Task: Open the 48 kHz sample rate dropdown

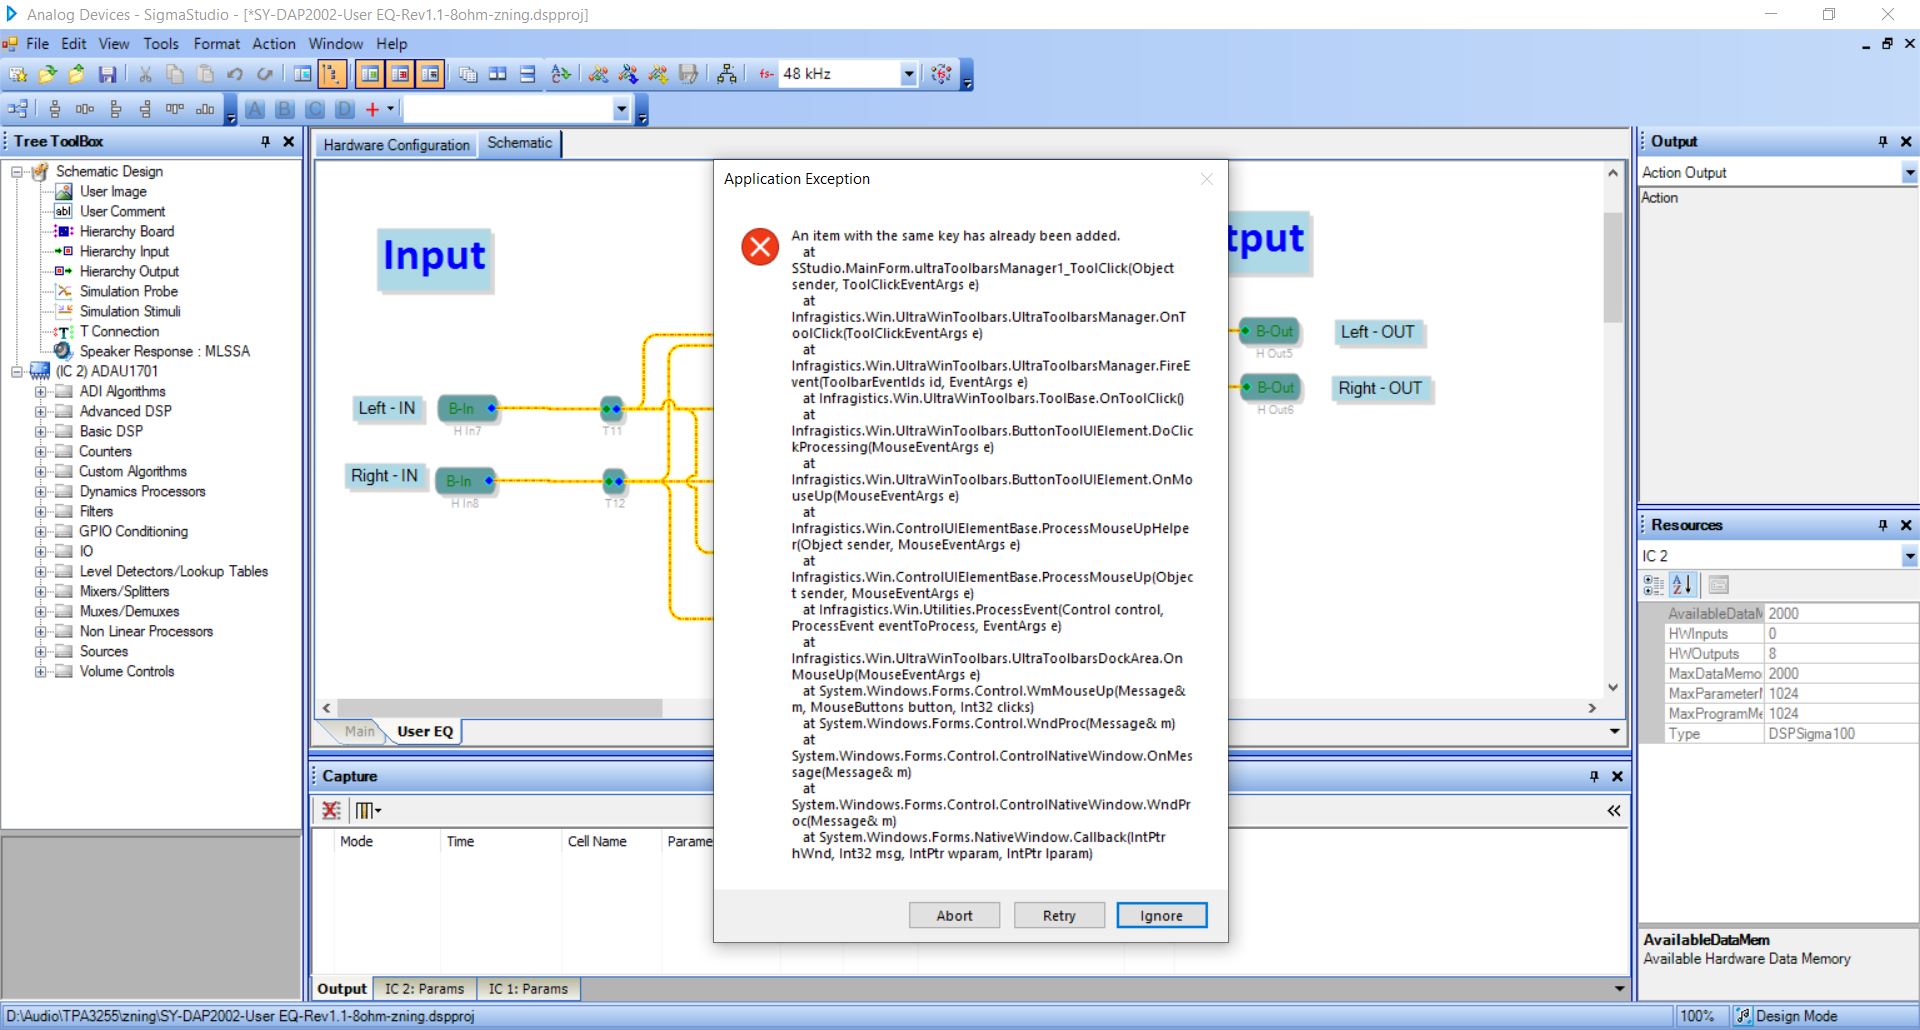Action: pyautogui.click(x=908, y=74)
